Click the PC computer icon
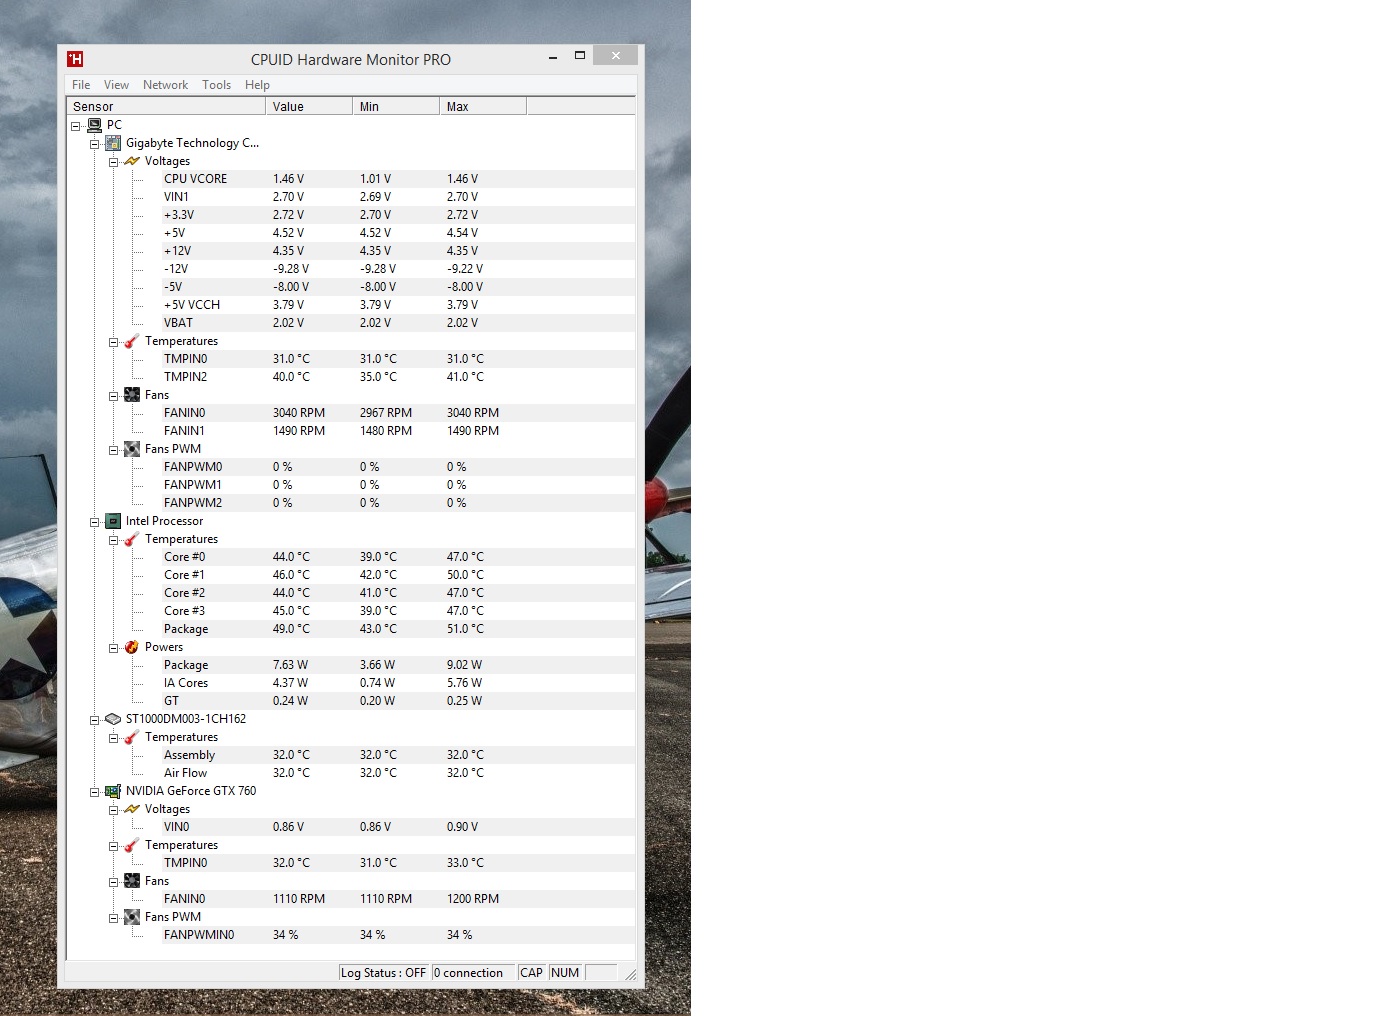The height and width of the screenshot is (1016, 1400). 94,125
